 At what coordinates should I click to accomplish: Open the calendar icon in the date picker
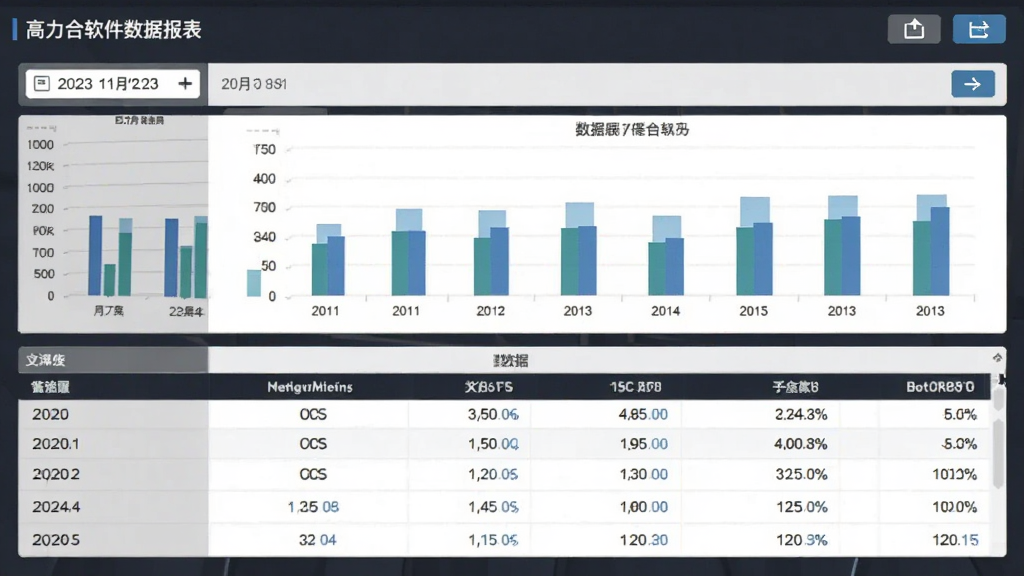tap(42, 84)
